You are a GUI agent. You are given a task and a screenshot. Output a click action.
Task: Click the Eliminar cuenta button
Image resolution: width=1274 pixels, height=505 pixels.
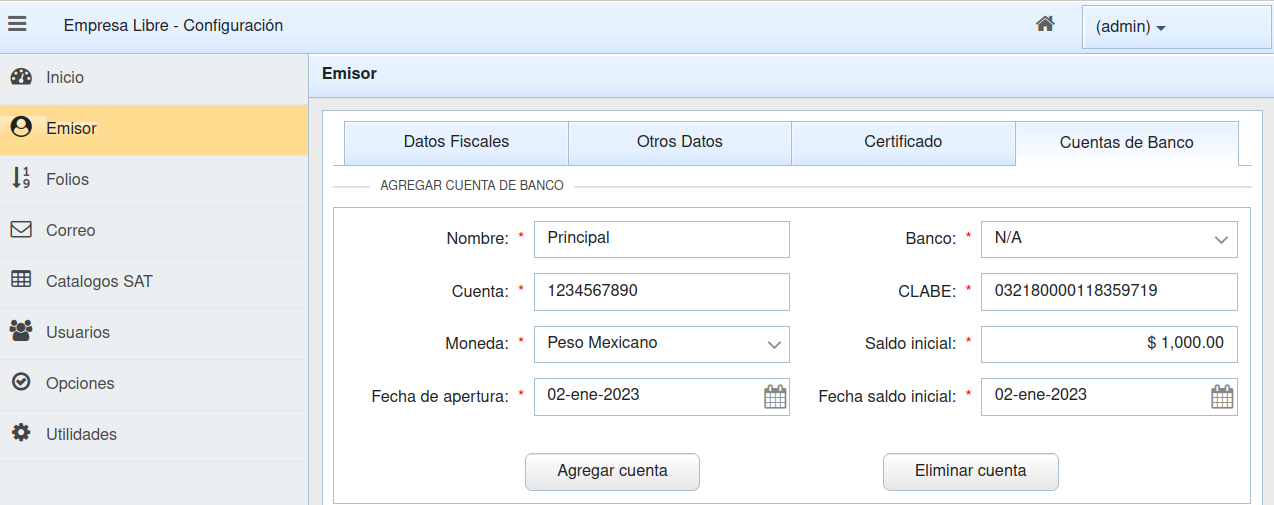[970, 471]
